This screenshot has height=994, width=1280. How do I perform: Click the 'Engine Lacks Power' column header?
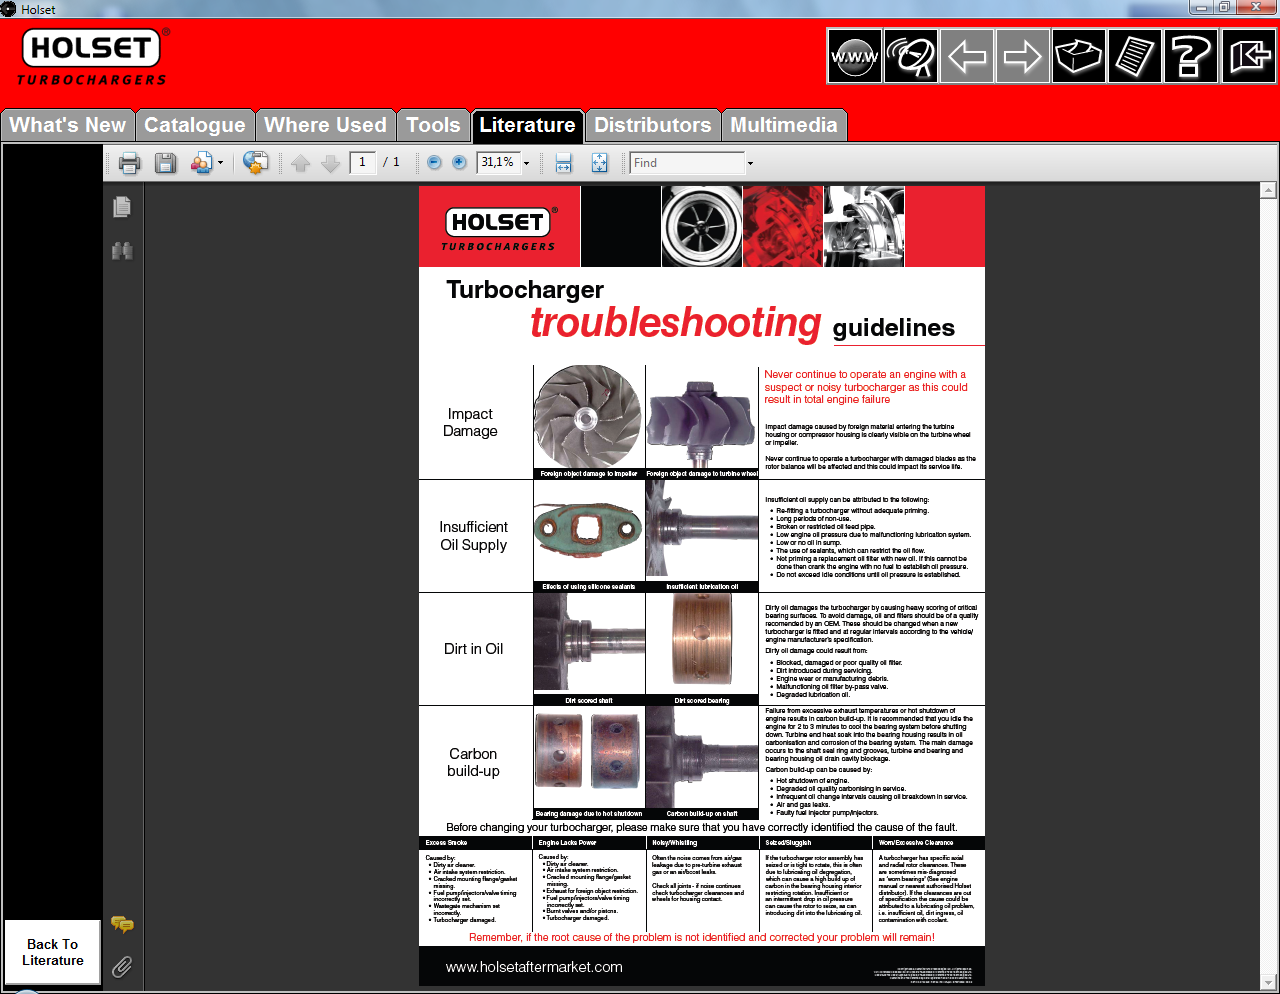[x=567, y=843]
